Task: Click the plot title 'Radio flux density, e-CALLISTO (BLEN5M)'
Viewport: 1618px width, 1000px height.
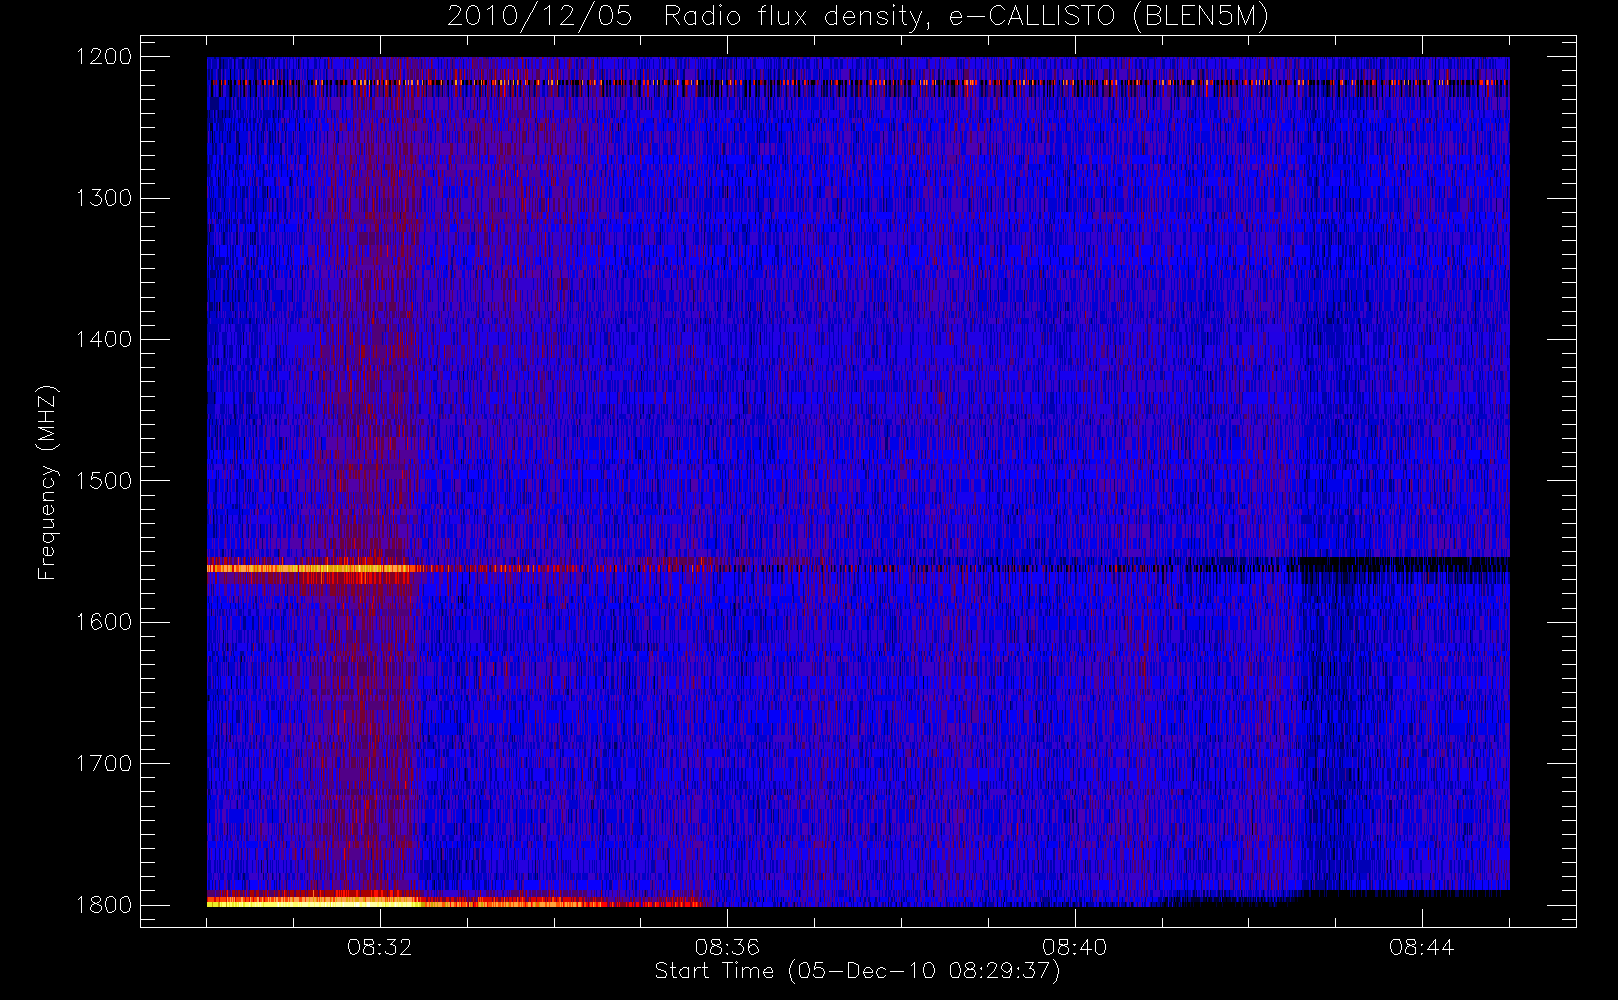Action: coord(966,17)
